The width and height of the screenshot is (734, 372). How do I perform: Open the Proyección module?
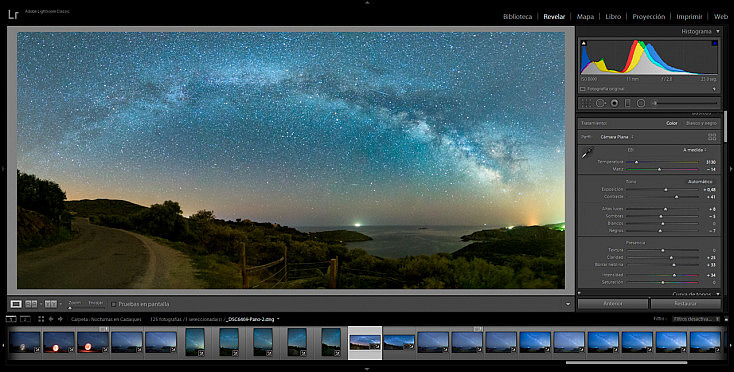[x=649, y=16]
